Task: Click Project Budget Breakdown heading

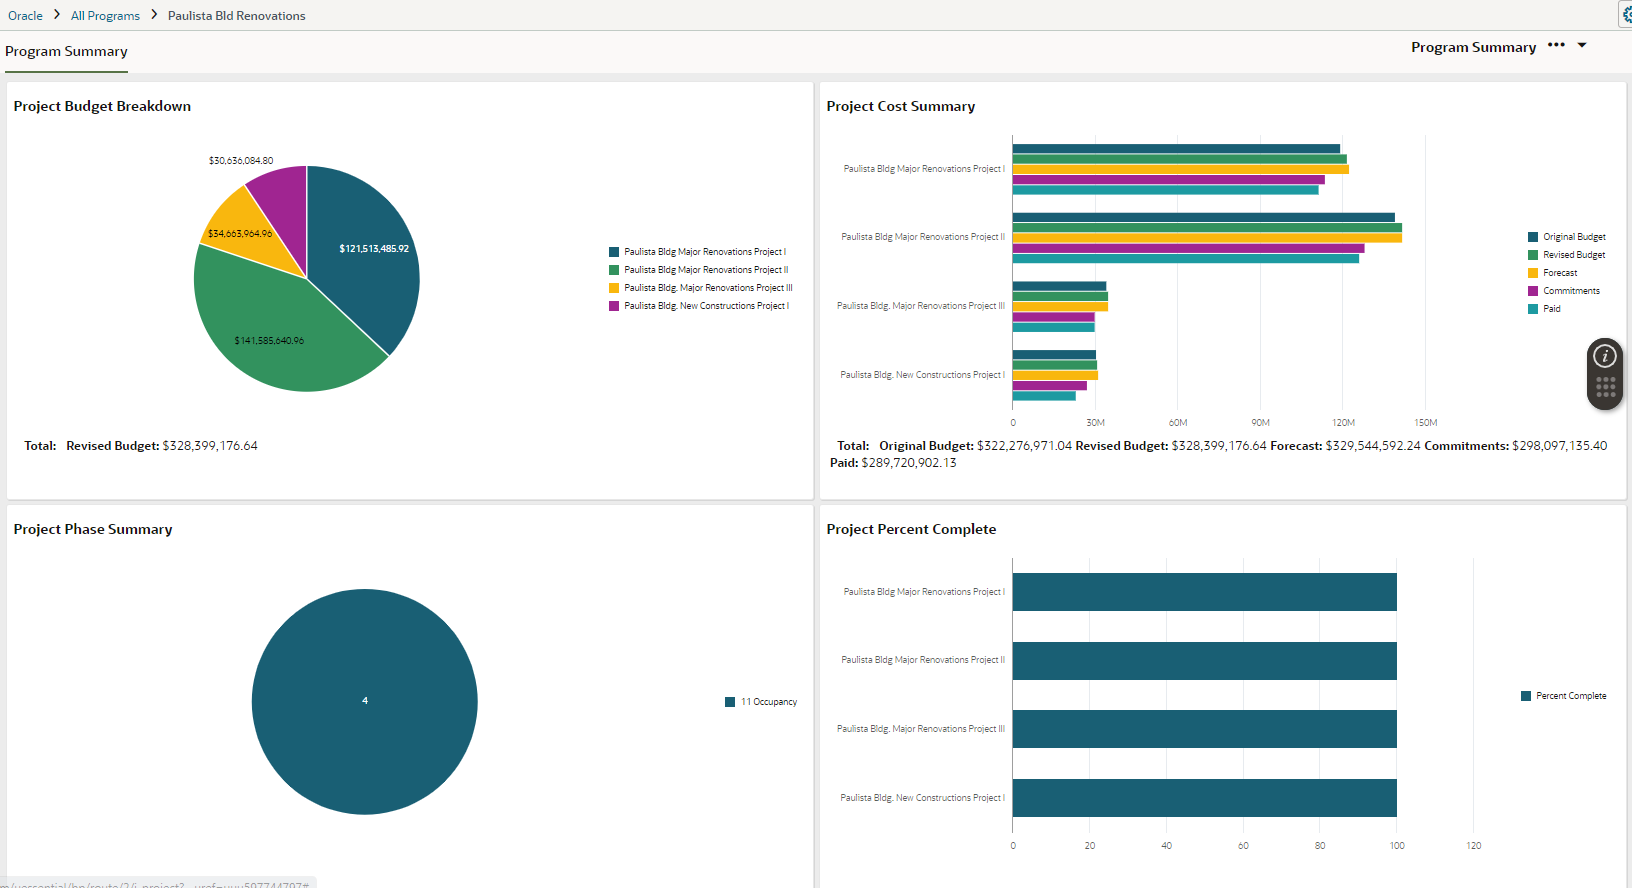Action: pos(102,106)
